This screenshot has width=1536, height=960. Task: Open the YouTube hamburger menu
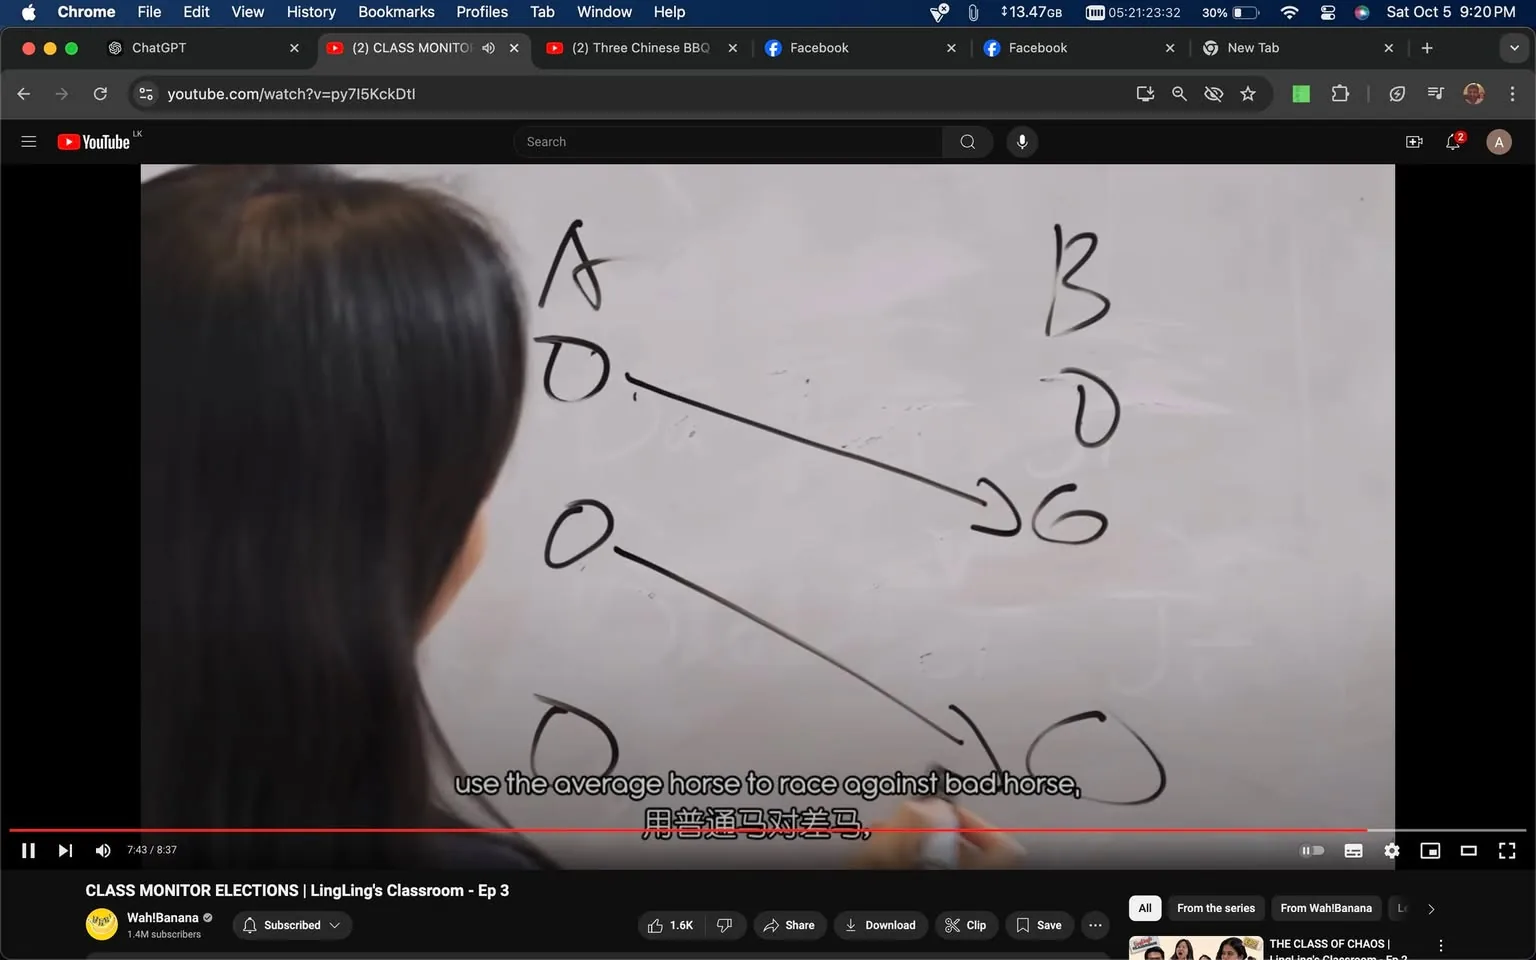click(x=28, y=141)
